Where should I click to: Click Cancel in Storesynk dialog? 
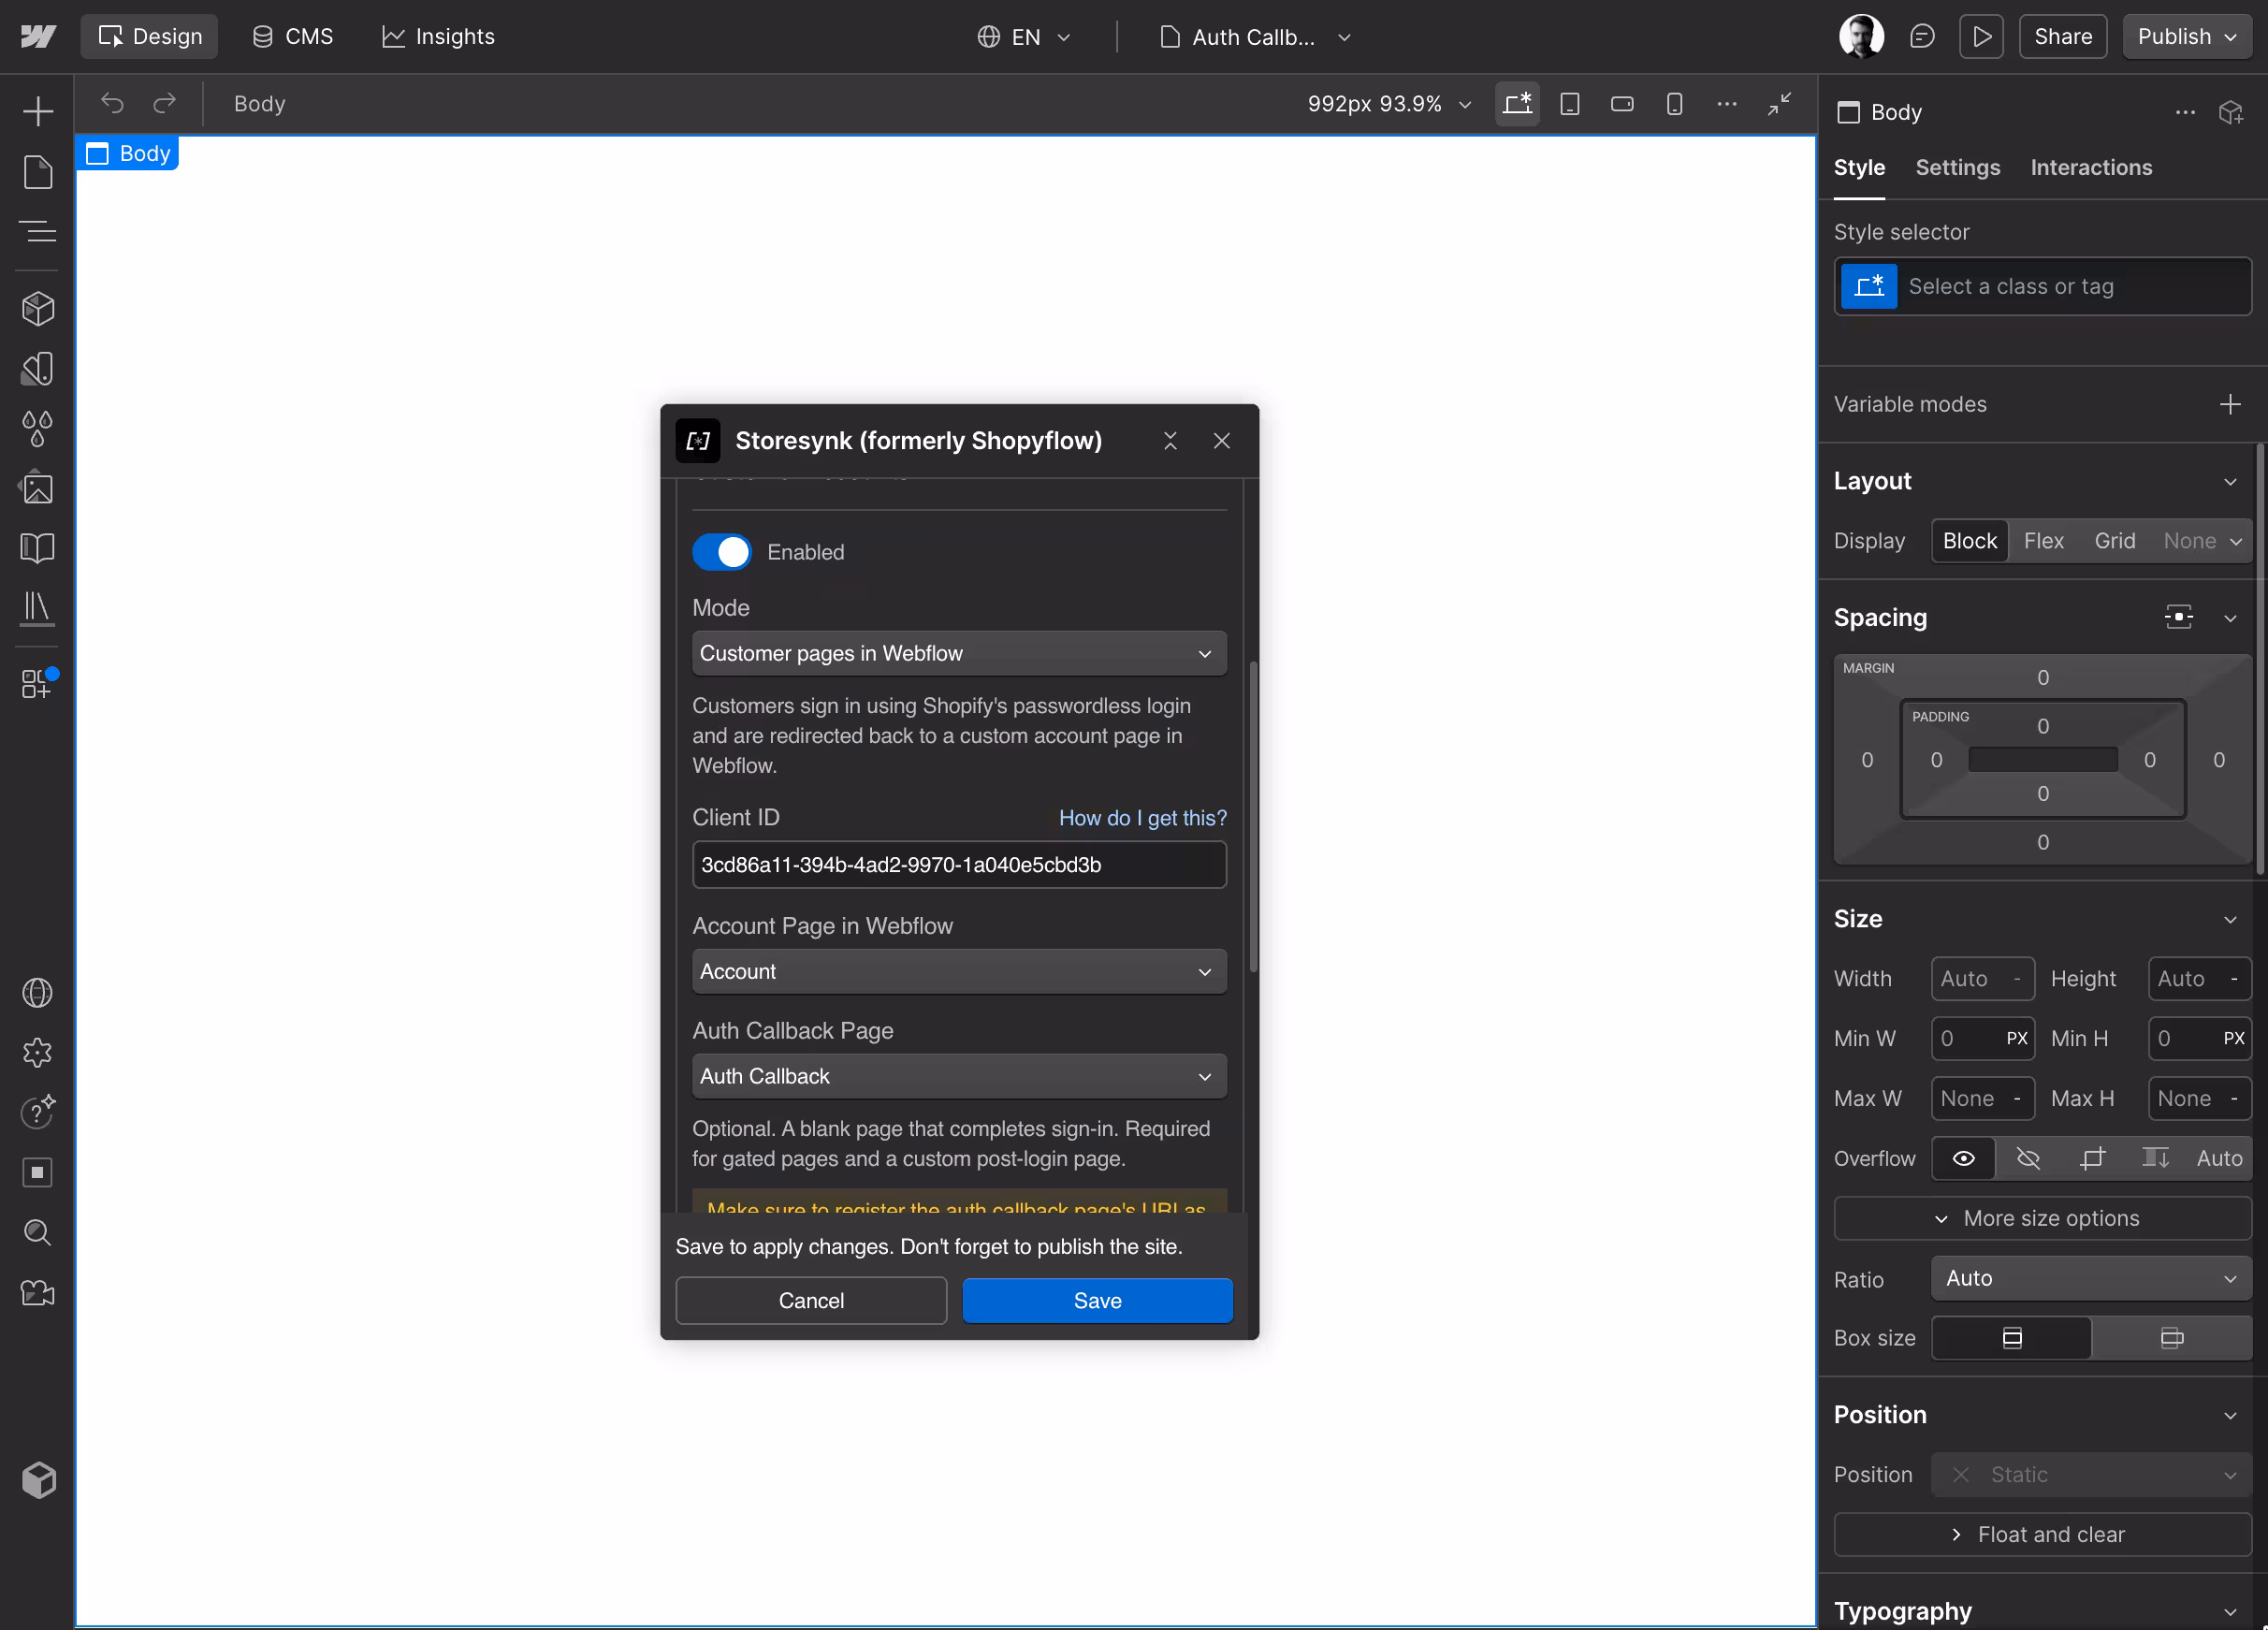pyautogui.click(x=811, y=1300)
